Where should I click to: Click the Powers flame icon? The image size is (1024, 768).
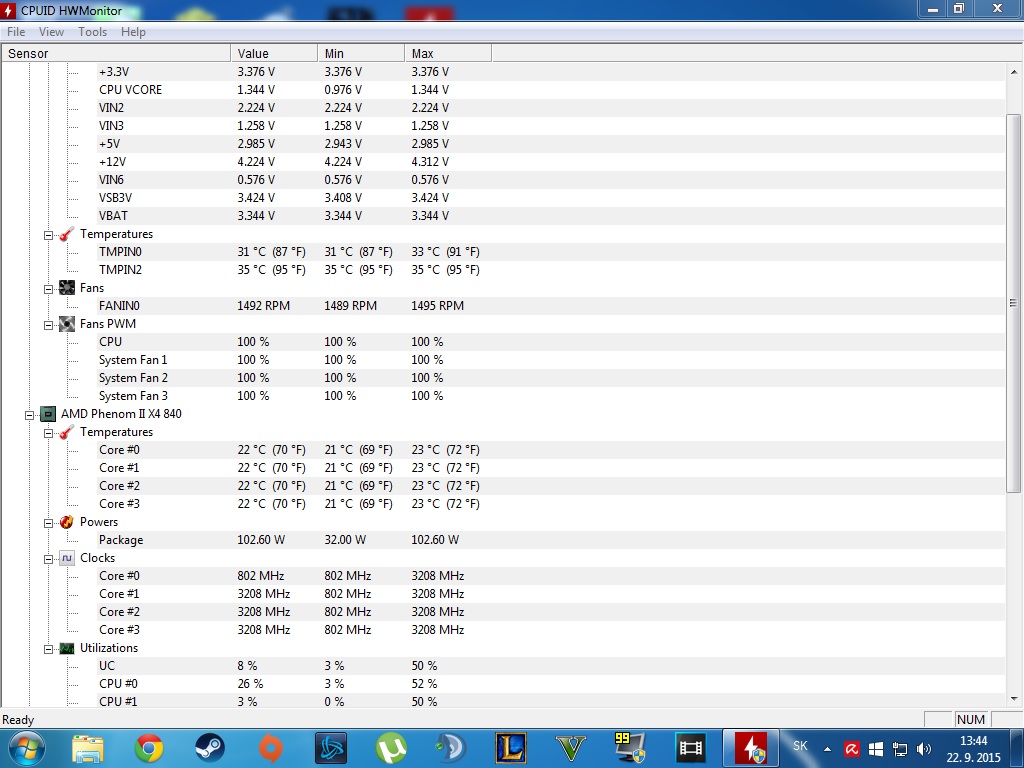[67, 522]
